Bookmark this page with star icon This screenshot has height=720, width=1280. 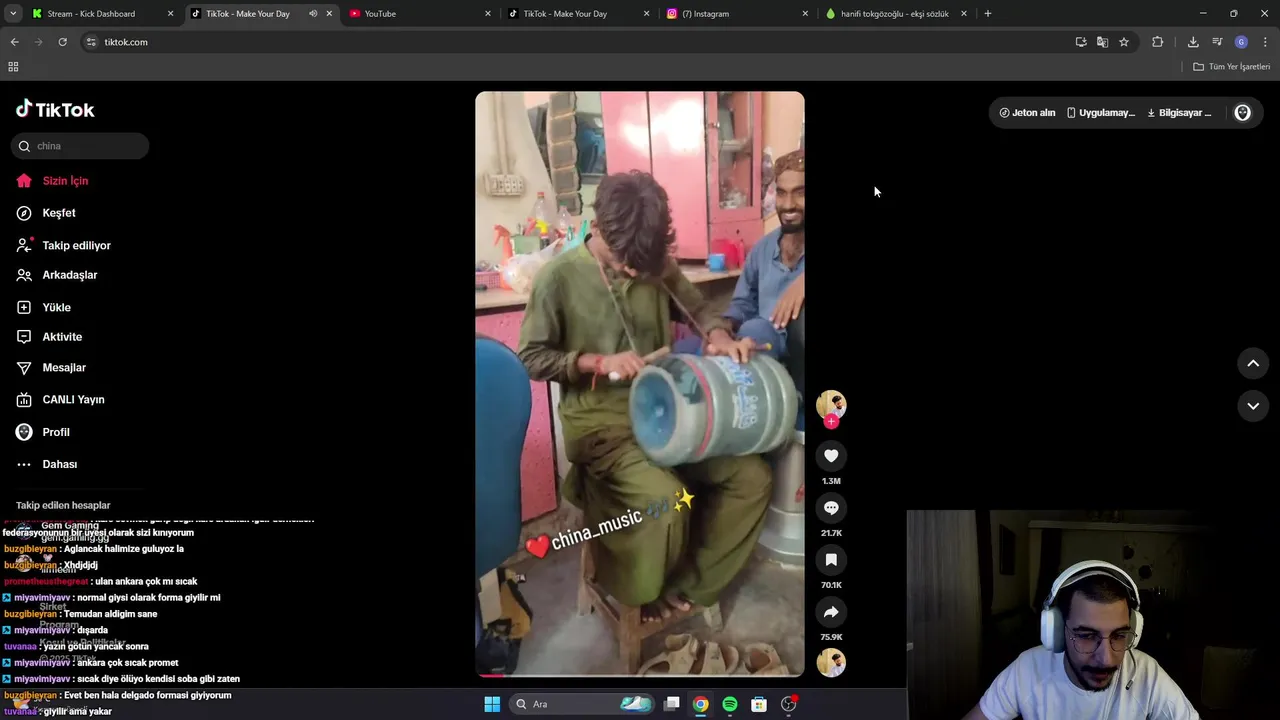coord(1124,42)
